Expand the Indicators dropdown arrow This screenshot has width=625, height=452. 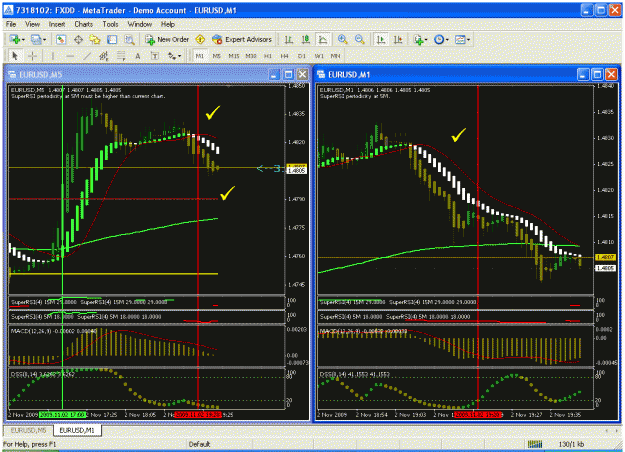tap(426, 39)
